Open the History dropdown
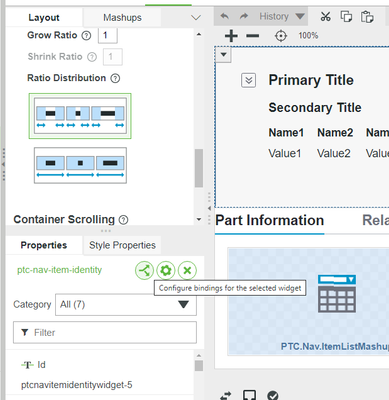The image size is (389, 400). 282,16
